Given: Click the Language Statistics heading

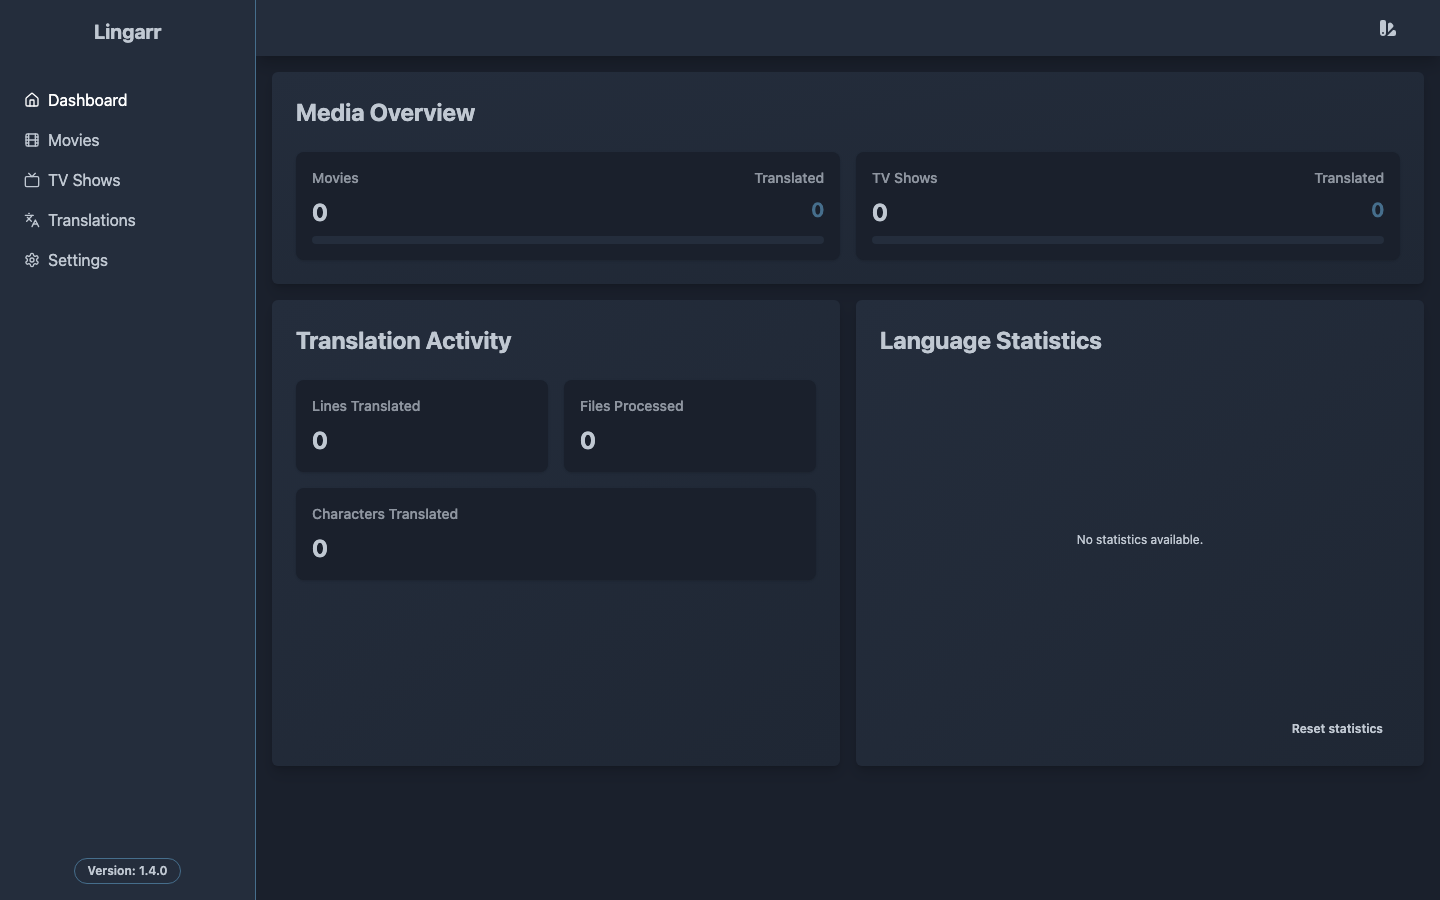Looking at the screenshot, I should [990, 341].
